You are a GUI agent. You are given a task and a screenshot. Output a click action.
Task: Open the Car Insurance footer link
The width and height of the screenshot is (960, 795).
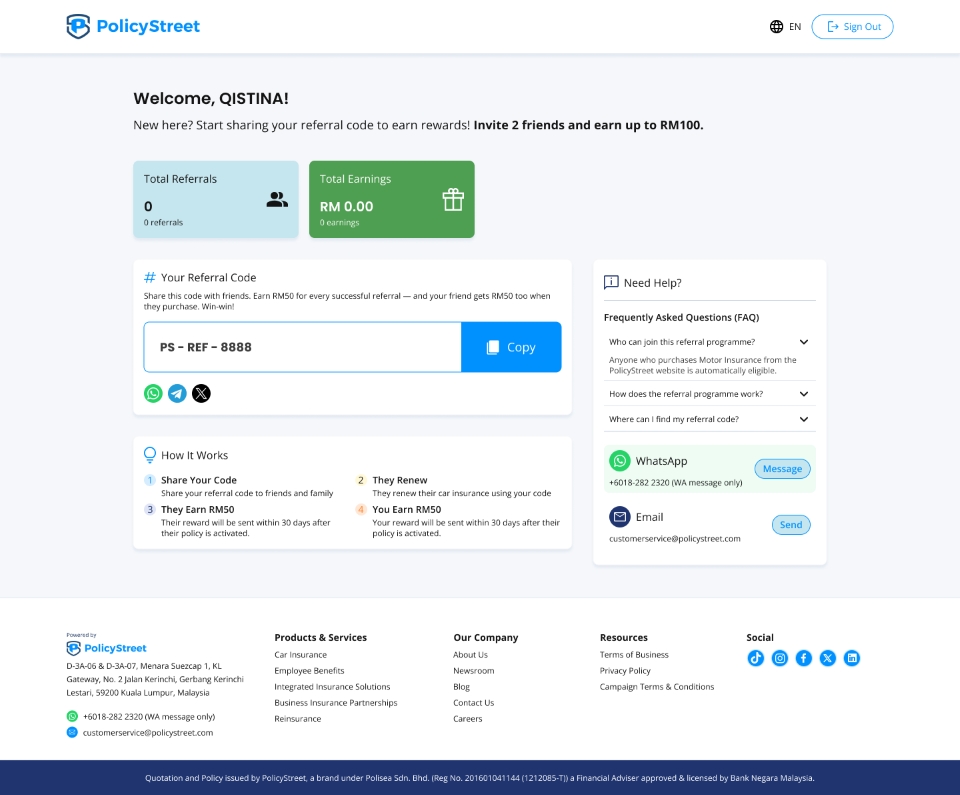301,655
